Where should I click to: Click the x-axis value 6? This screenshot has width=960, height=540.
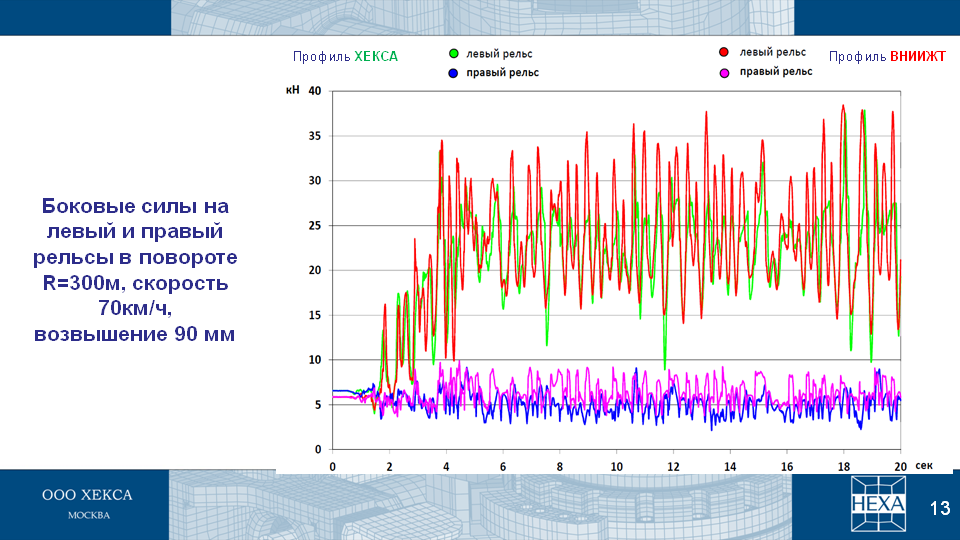coord(503,467)
